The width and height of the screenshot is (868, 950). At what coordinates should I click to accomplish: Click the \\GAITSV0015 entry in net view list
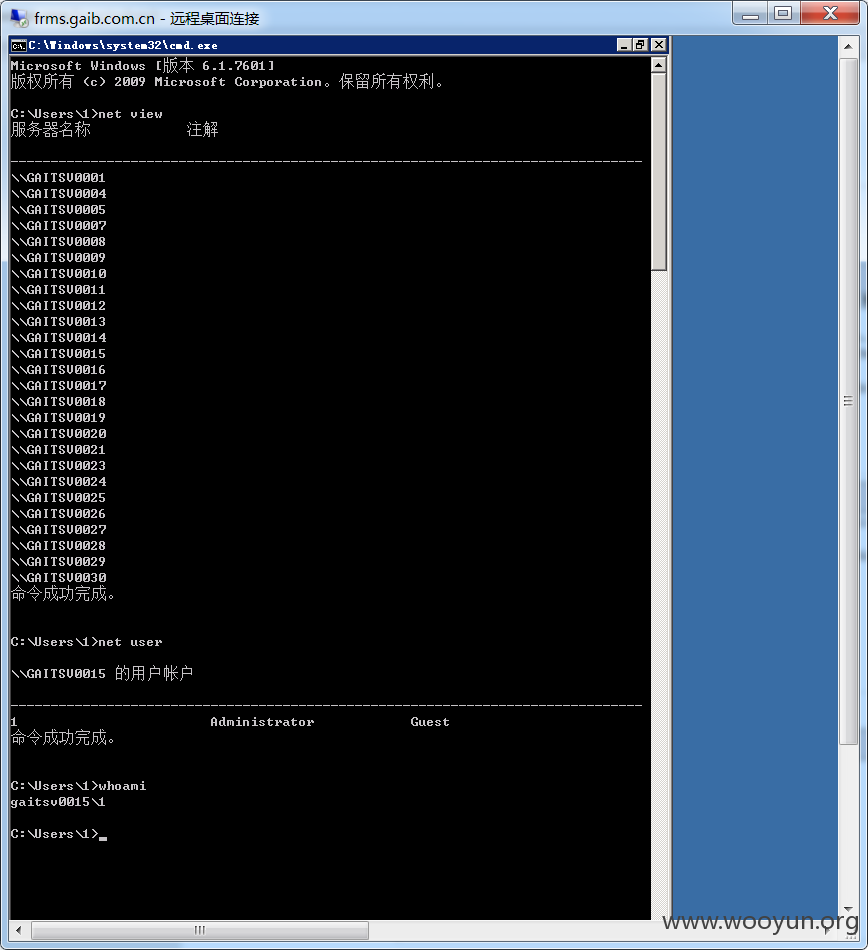tap(58, 354)
